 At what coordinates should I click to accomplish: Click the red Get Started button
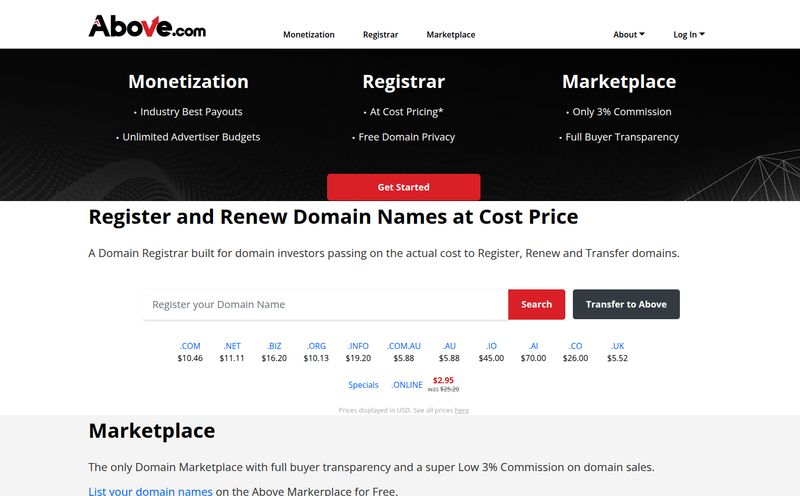[x=404, y=187]
